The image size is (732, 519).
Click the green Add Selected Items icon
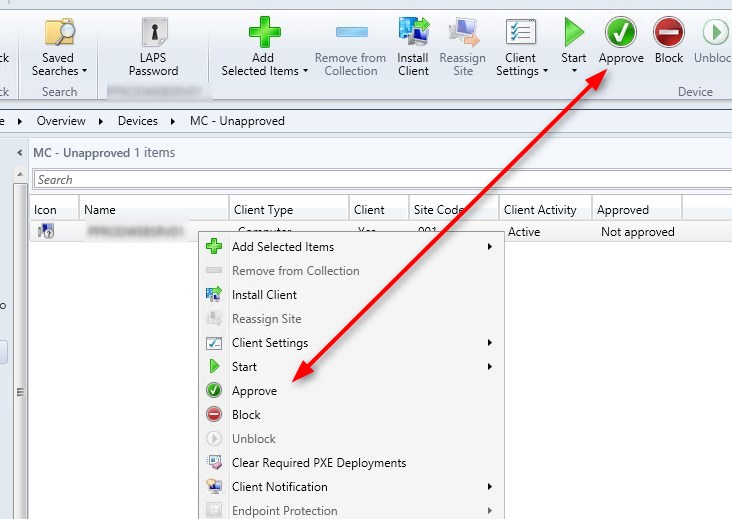[265, 31]
